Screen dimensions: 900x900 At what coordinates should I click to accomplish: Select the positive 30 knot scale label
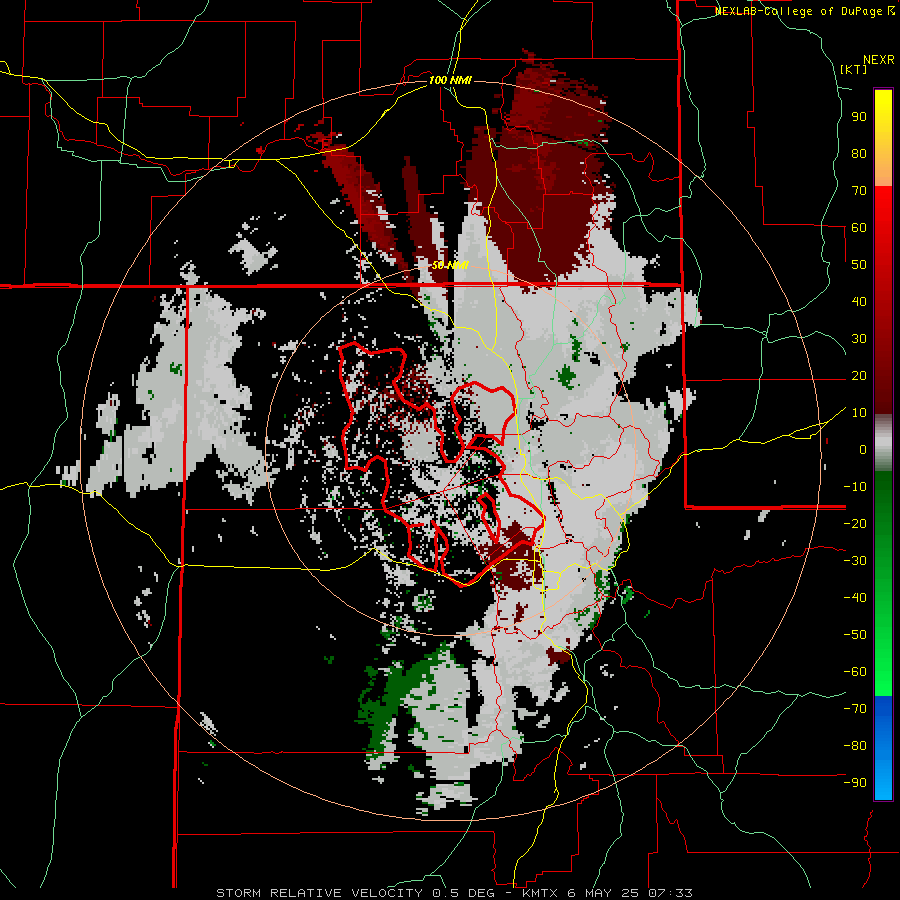(859, 339)
